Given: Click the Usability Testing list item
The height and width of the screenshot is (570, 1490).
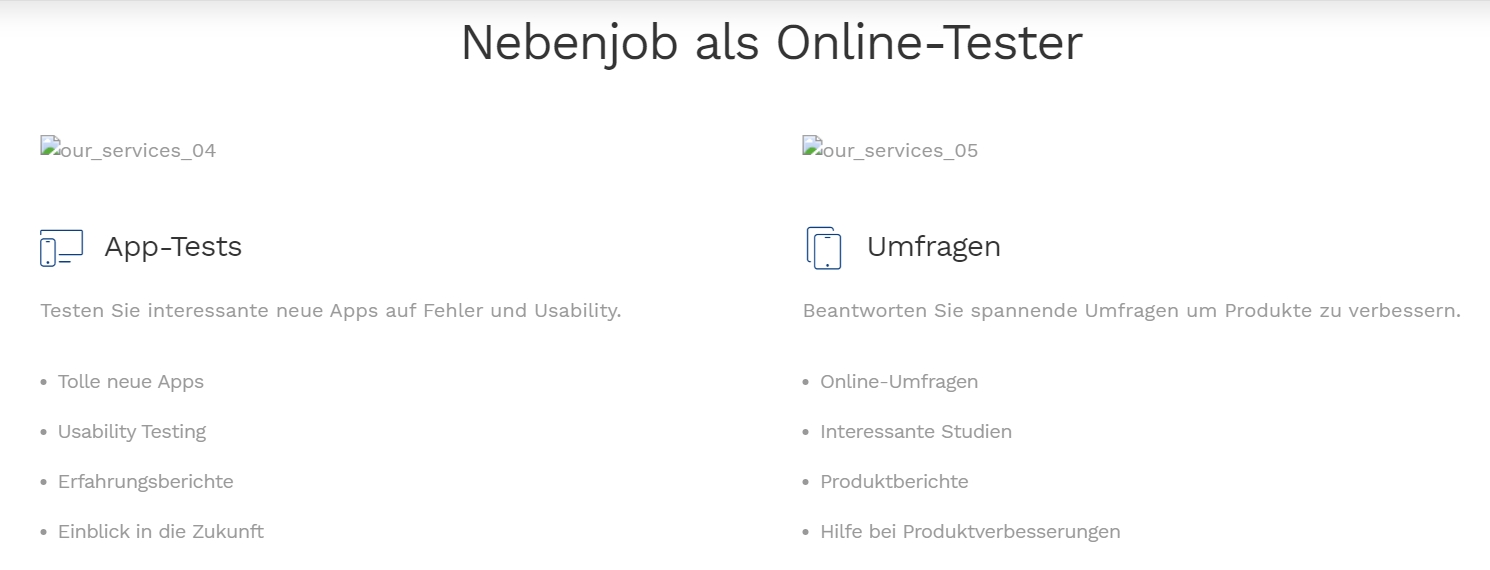Looking at the screenshot, I should pyautogui.click(x=132, y=432).
